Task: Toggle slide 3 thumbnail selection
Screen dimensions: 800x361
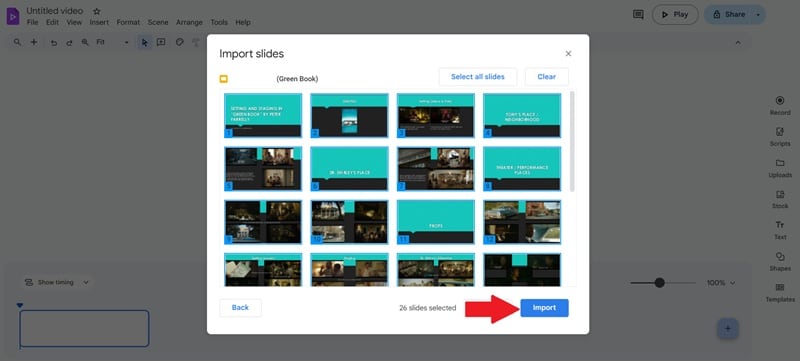Action: (436, 115)
